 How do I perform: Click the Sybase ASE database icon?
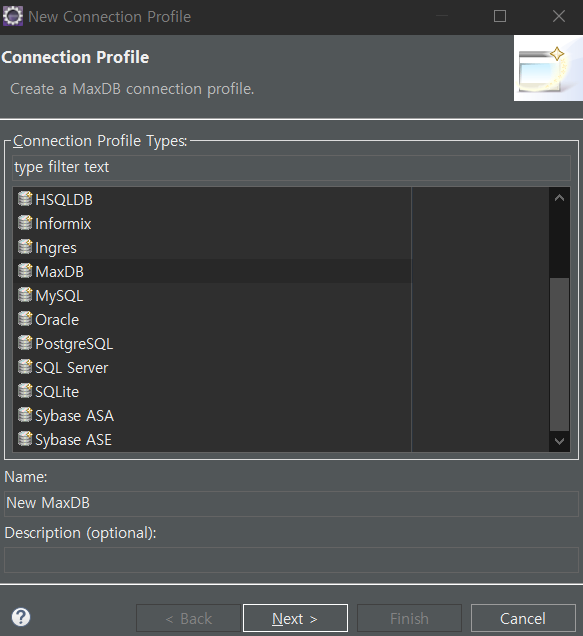[x=25, y=439]
